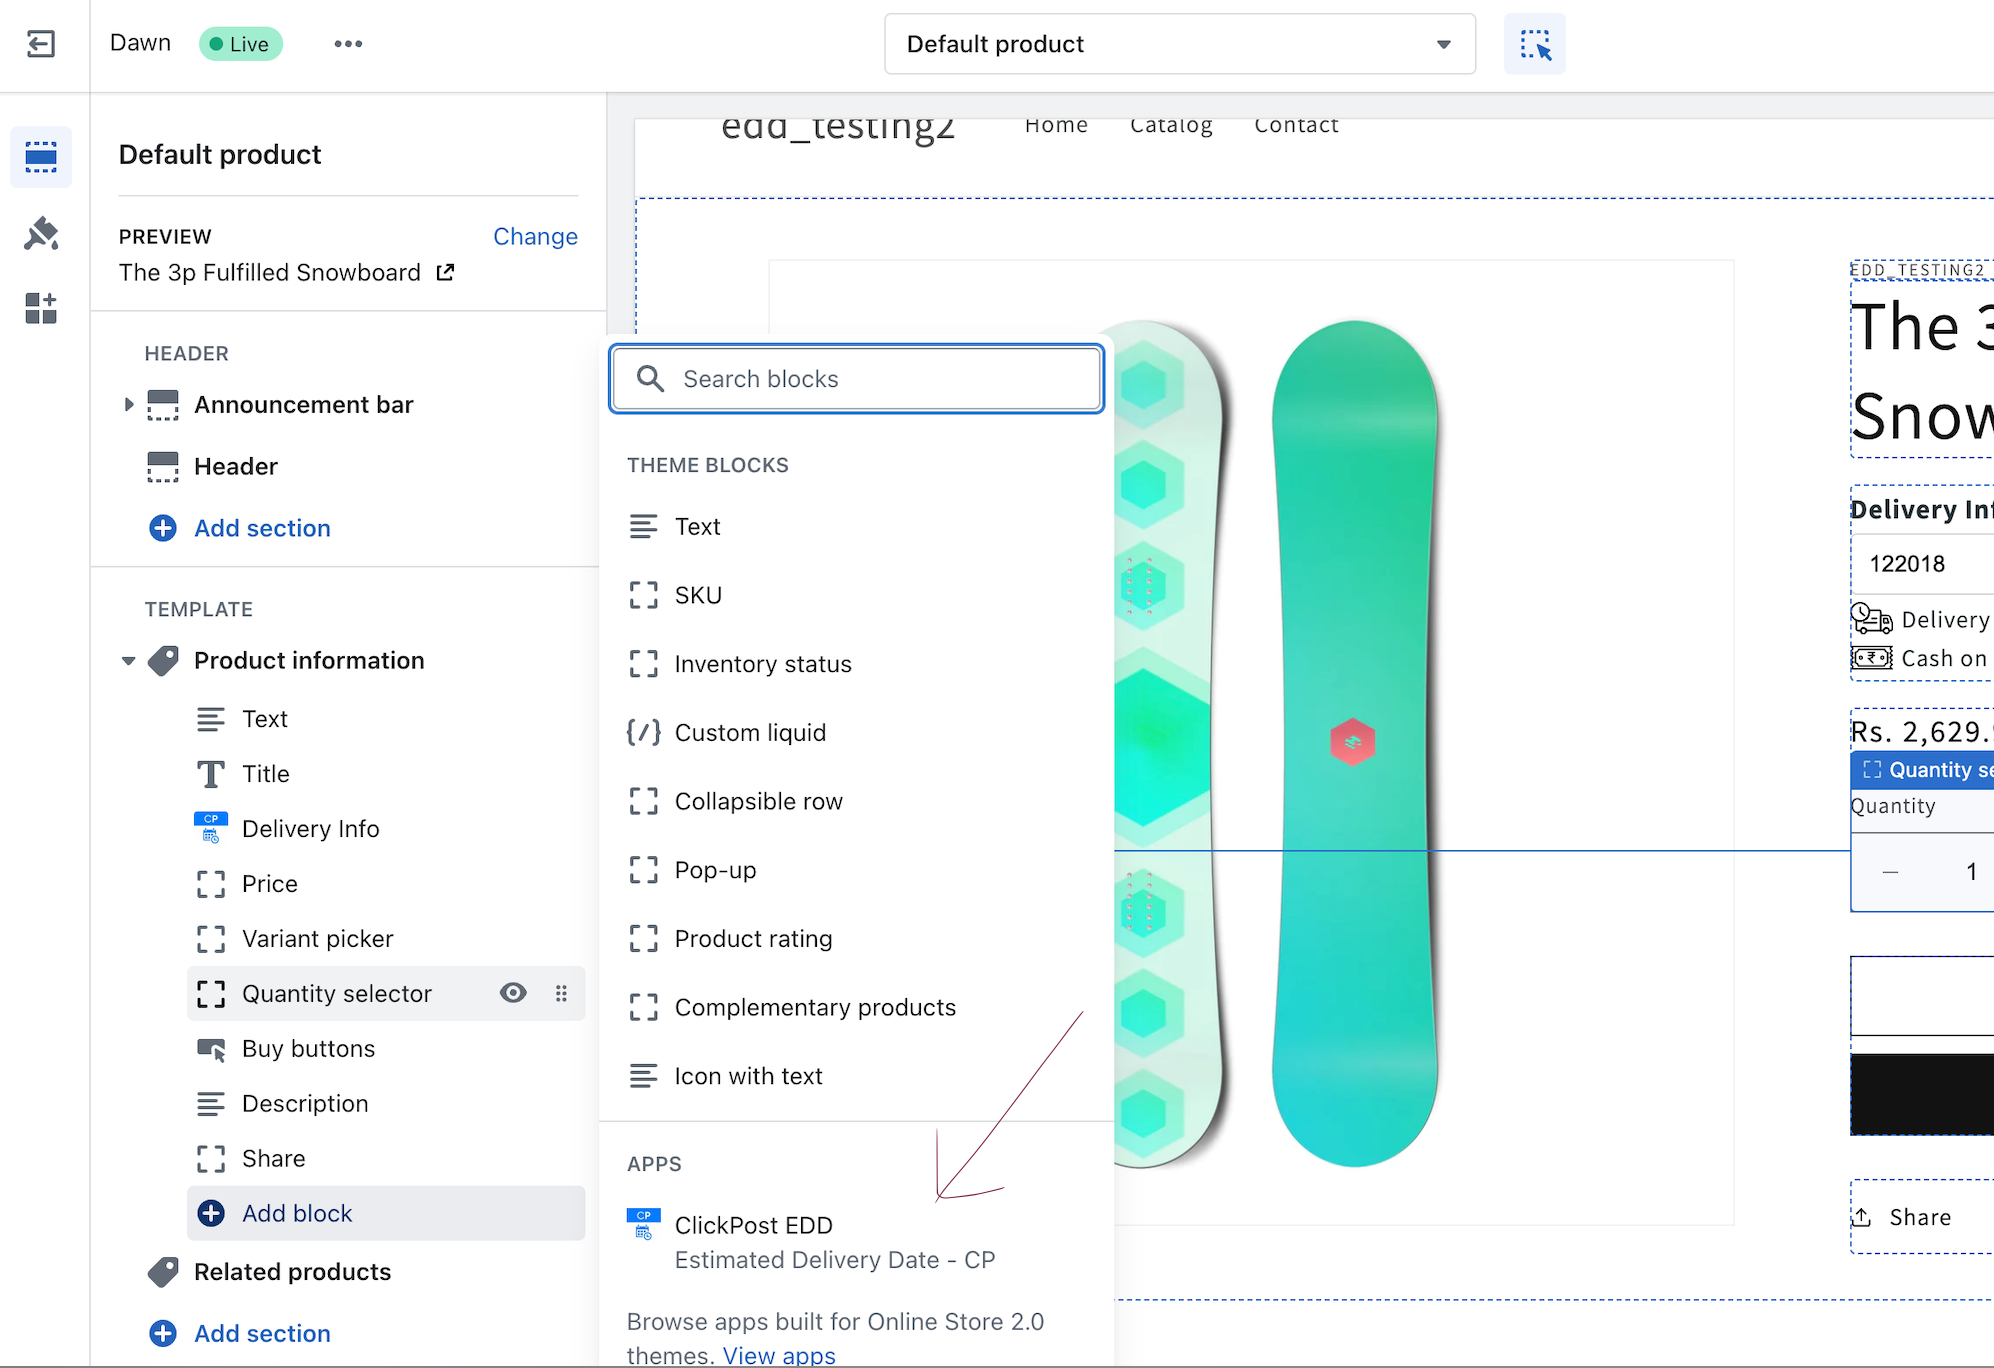
Task: Collapse the Product information section
Action: (x=128, y=661)
